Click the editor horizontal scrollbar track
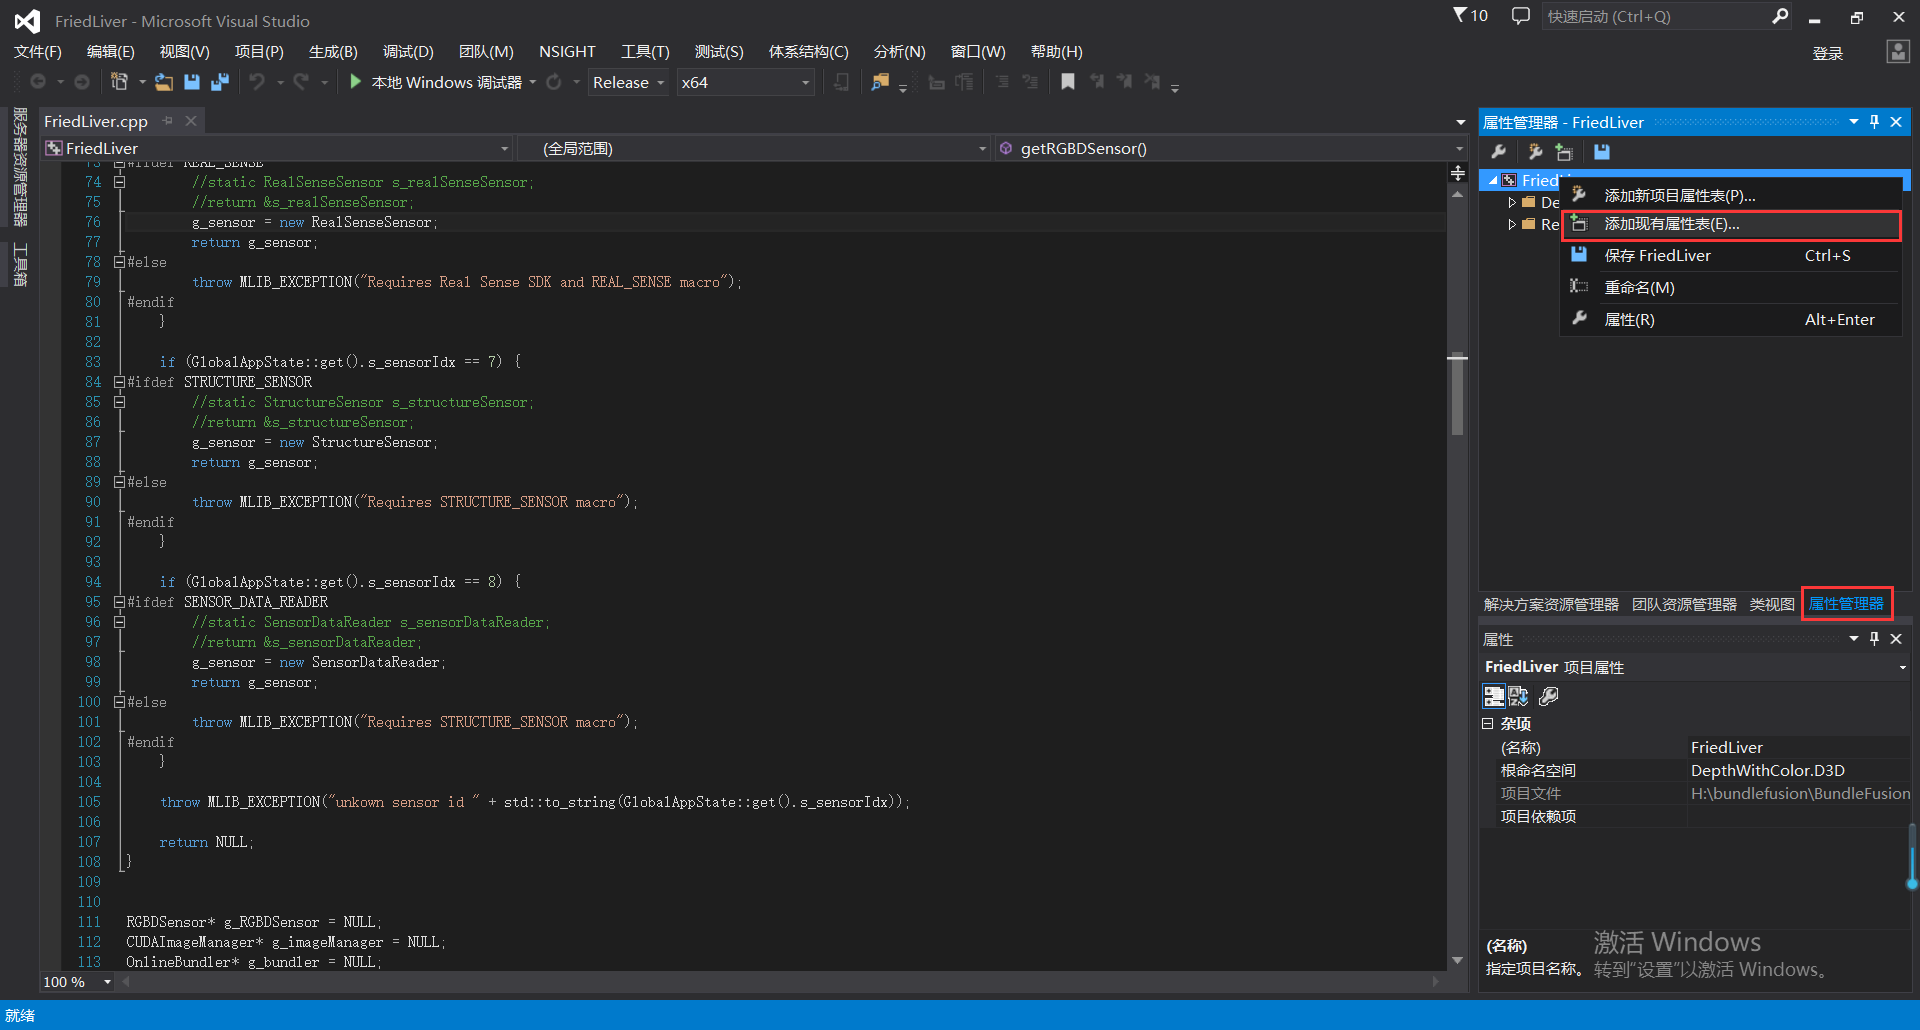 [x=780, y=982]
